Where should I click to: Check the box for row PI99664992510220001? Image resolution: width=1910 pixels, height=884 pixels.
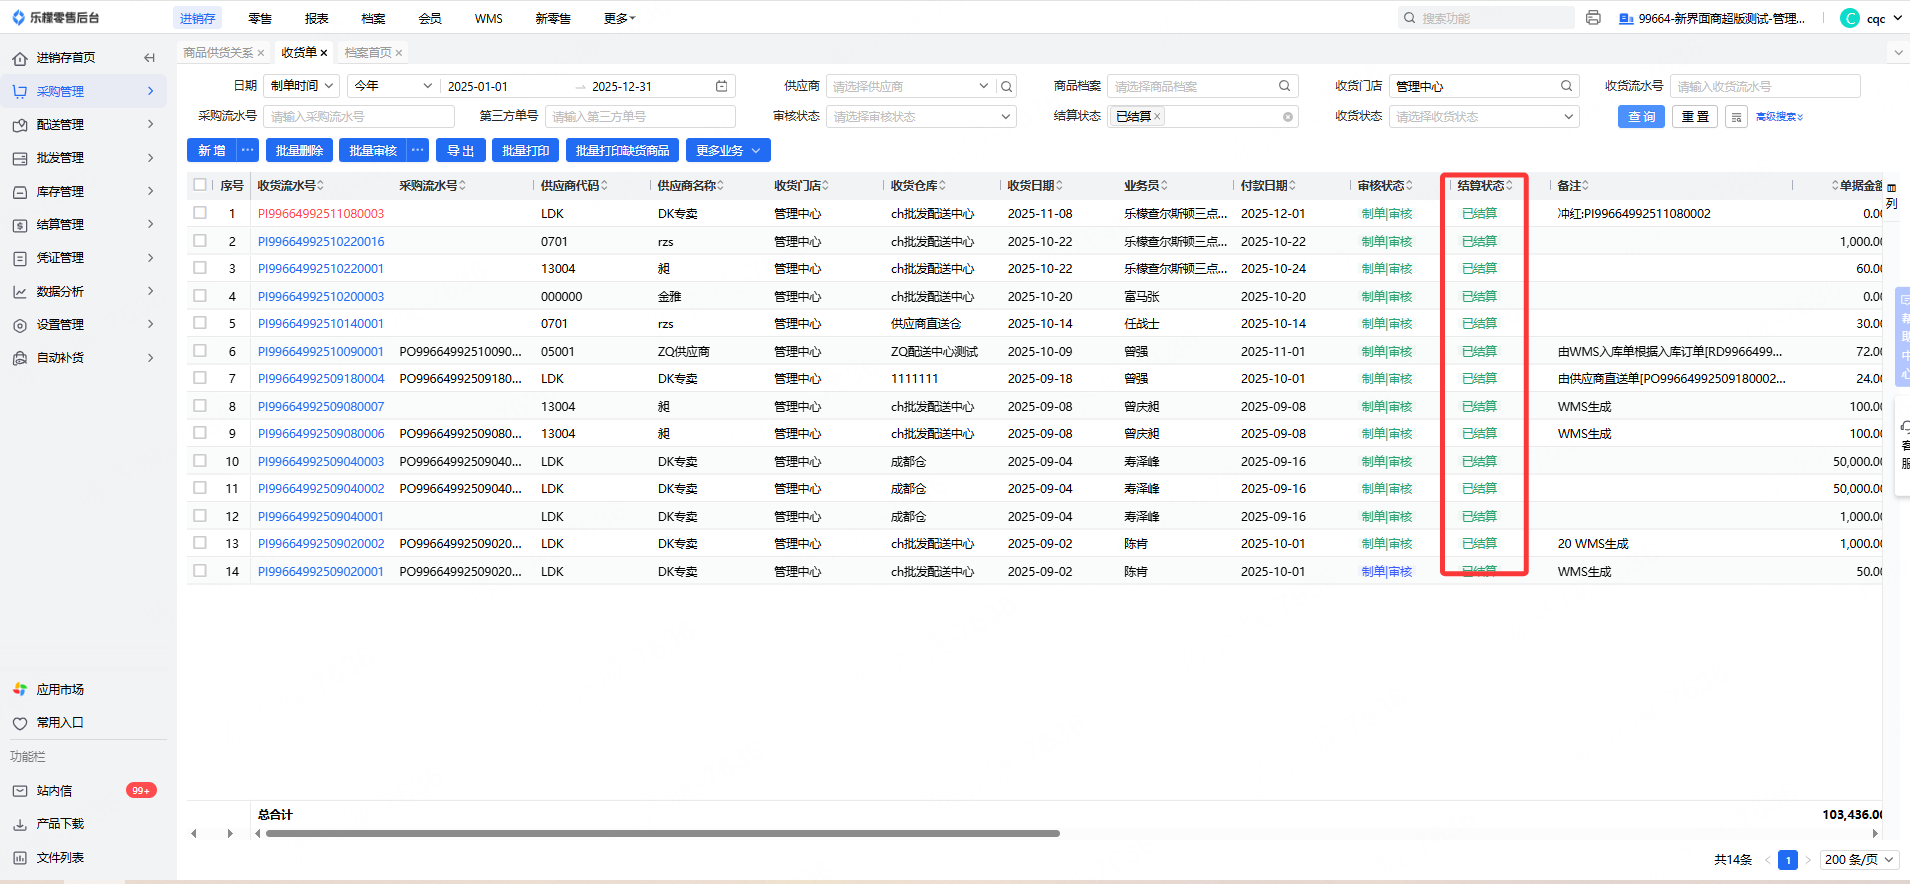pyautogui.click(x=200, y=268)
